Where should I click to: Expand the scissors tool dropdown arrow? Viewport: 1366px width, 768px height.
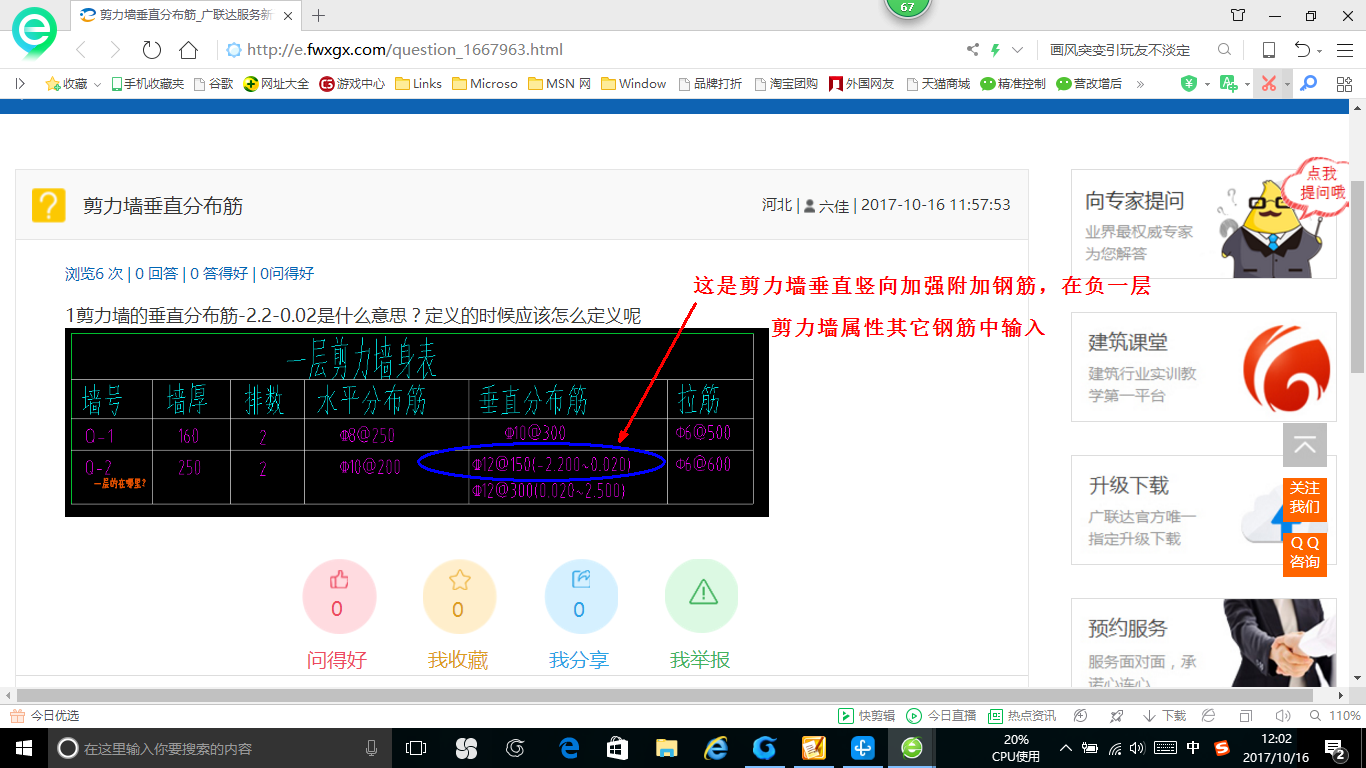pyautogui.click(x=1287, y=84)
